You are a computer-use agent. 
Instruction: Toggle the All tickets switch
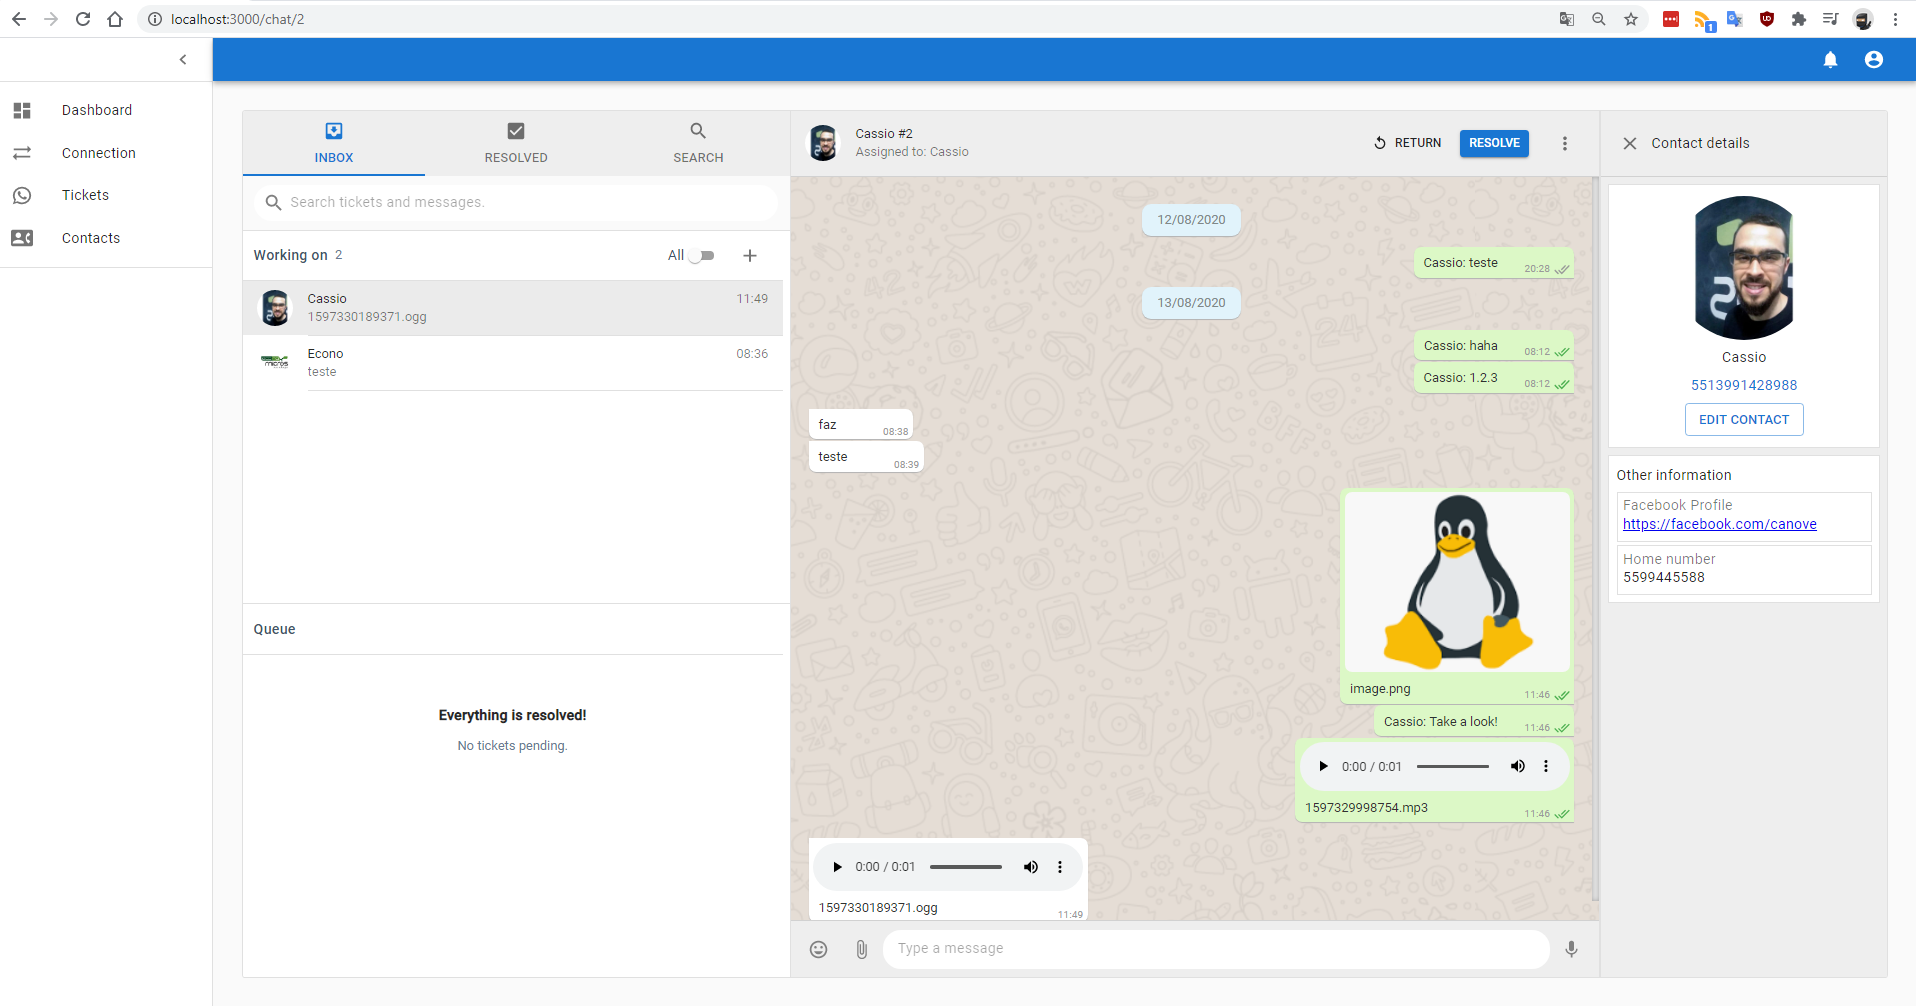702,256
